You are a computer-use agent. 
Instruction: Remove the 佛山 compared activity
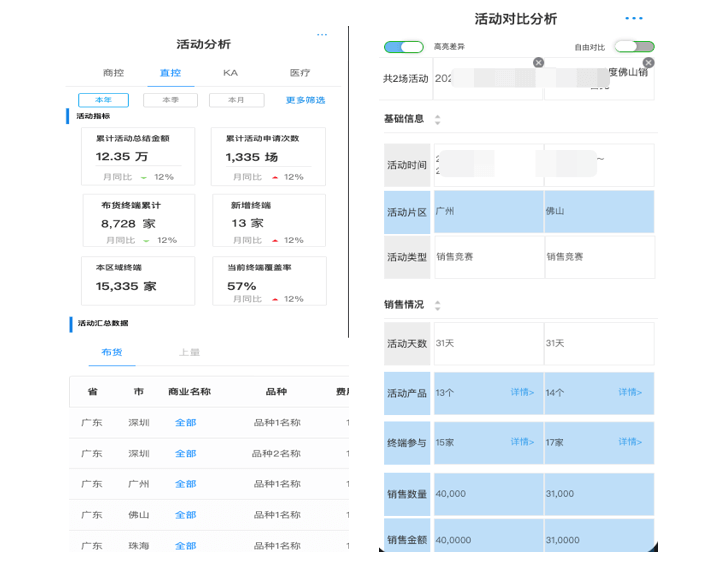[648, 62]
